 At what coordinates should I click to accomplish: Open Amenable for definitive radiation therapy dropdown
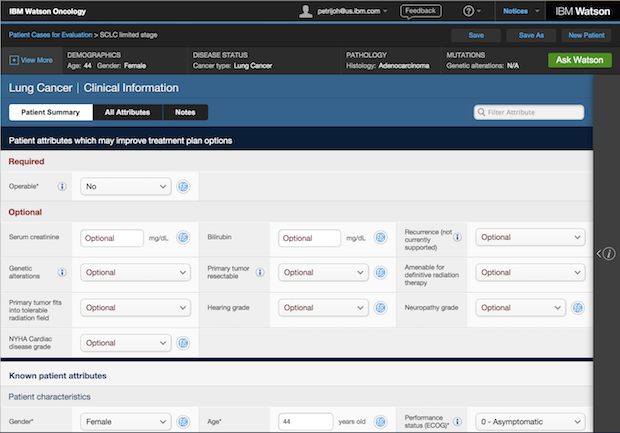pos(530,272)
